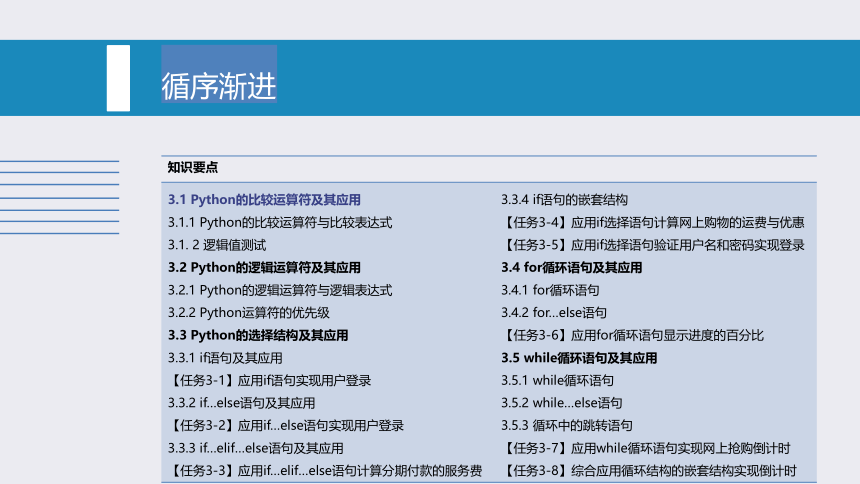Click line 3.5.1 while循环语句
Viewport: 860px width, 484px height.
(x=557, y=380)
